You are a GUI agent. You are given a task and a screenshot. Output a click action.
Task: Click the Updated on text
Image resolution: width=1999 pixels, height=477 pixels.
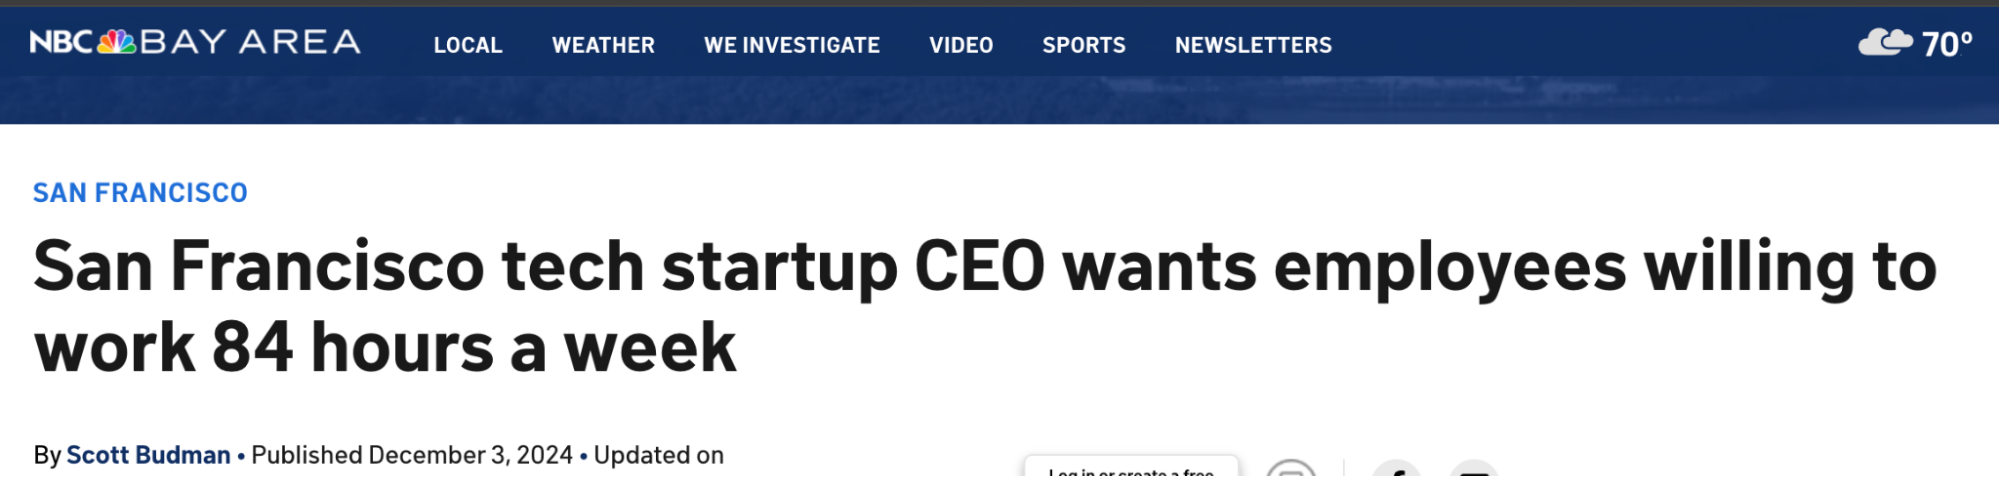[x=659, y=455]
